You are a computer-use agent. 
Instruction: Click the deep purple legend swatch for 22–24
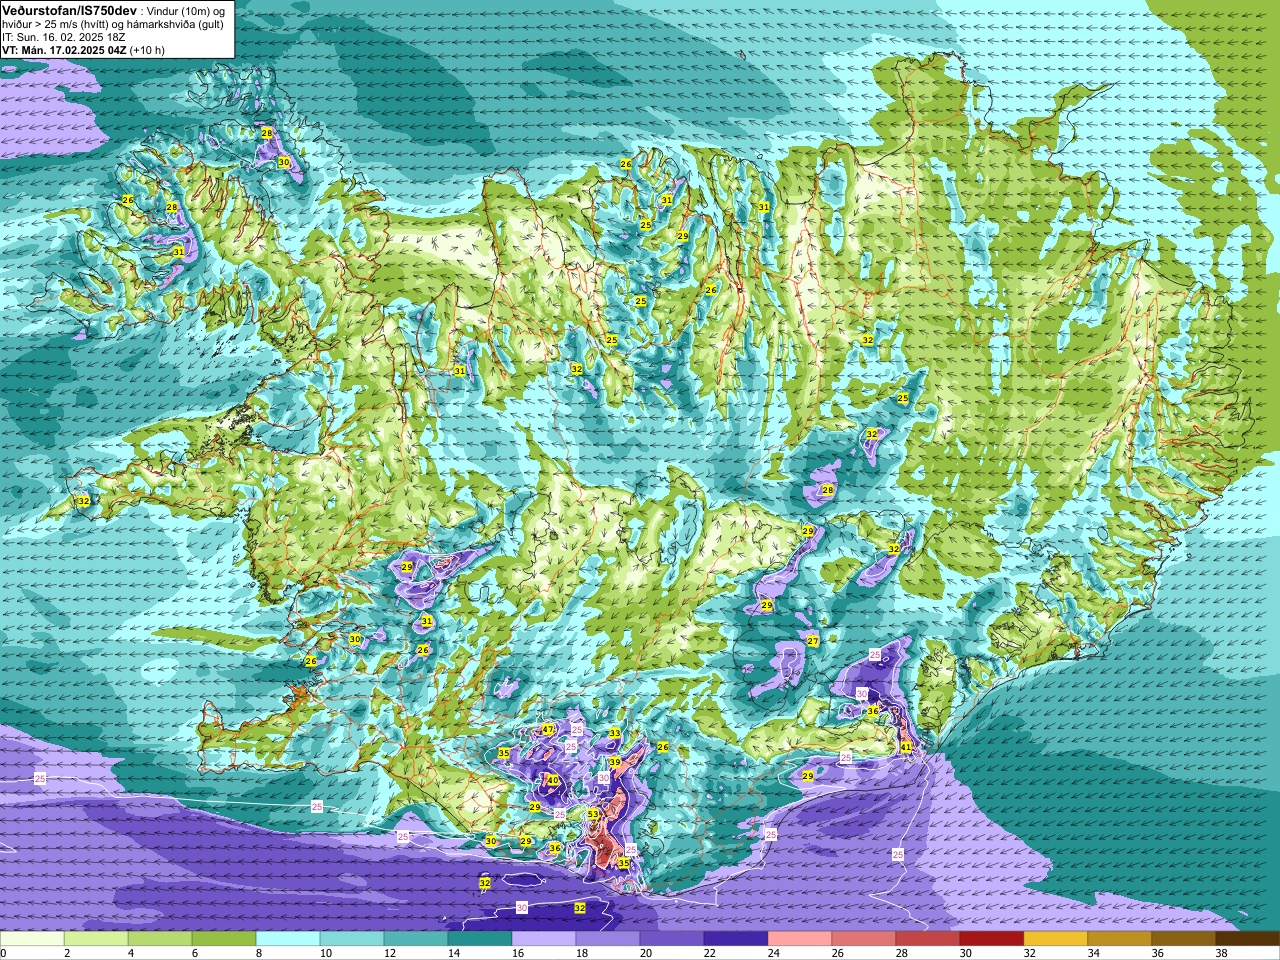point(736,939)
